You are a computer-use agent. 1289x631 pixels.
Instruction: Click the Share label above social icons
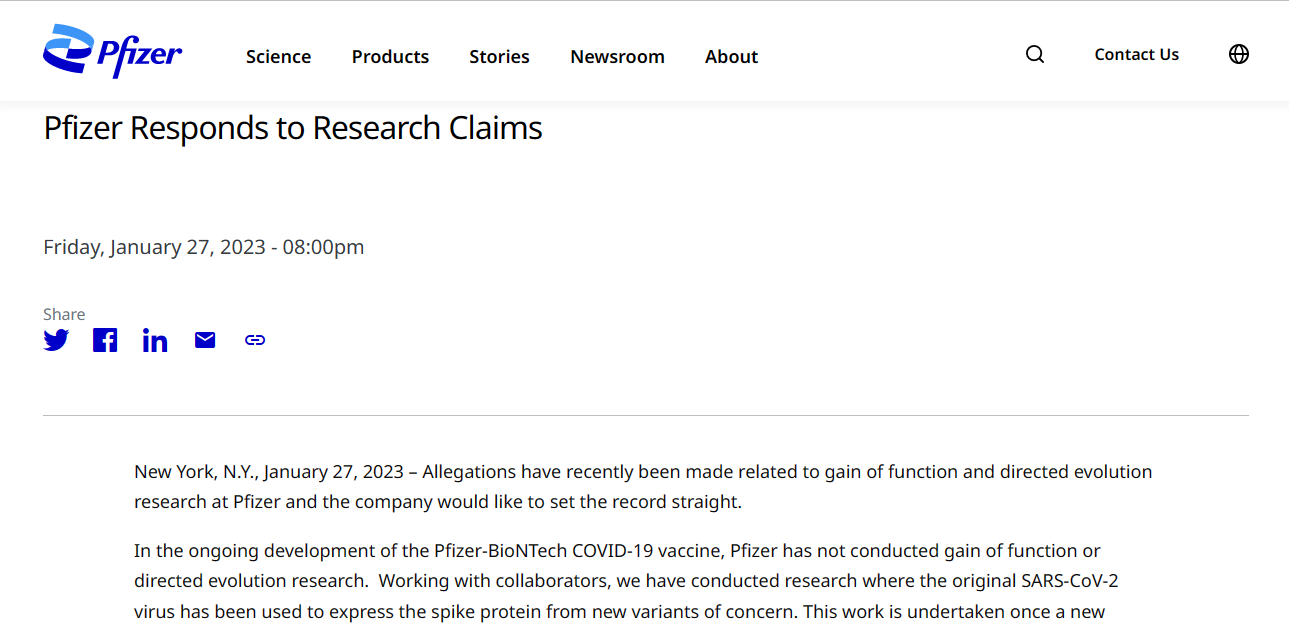pyautogui.click(x=64, y=314)
